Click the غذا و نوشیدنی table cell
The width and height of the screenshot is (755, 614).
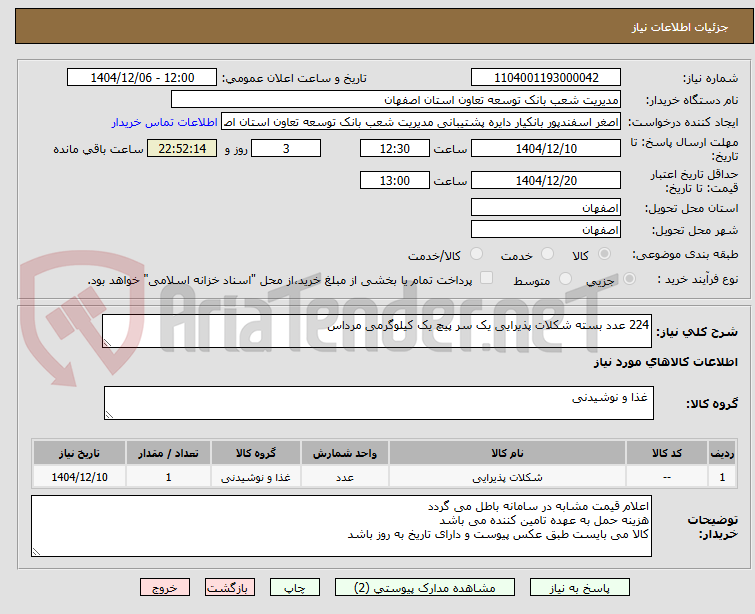[x=256, y=477]
